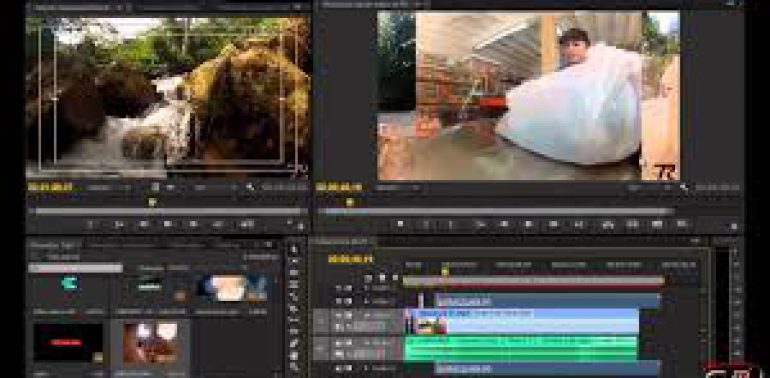Click the Play button in the Program monitor

pyautogui.click(x=528, y=224)
